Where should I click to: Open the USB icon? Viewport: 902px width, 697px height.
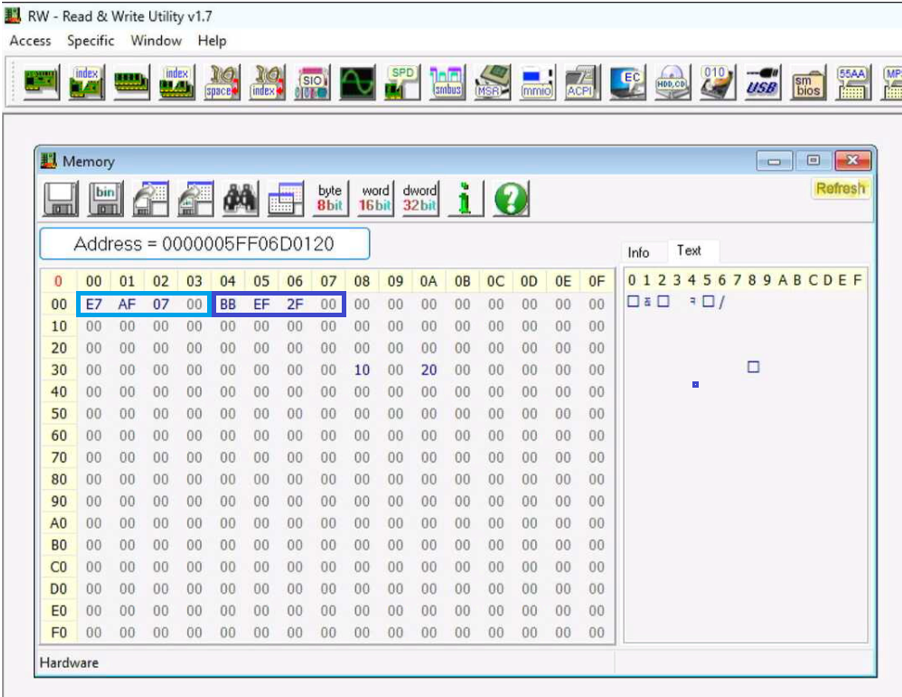click(763, 82)
